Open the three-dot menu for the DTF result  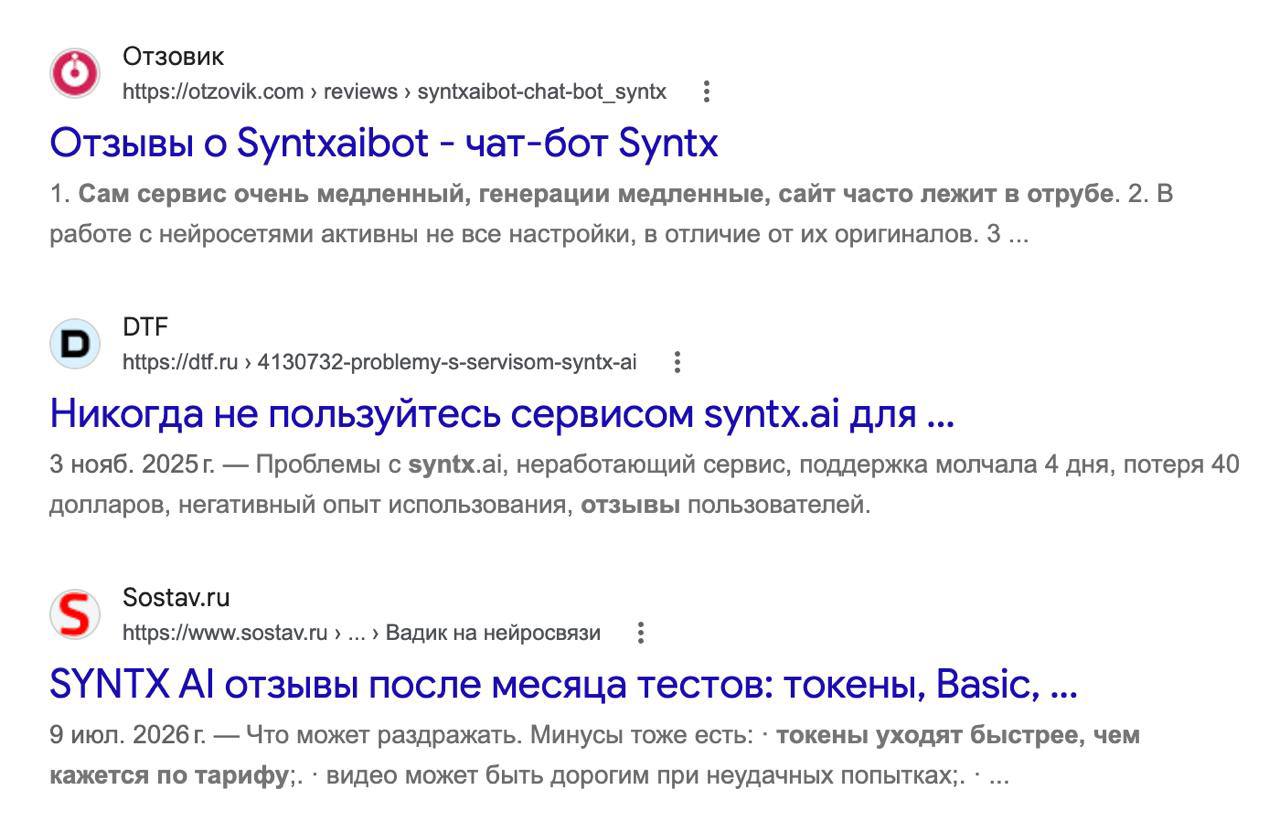click(677, 362)
